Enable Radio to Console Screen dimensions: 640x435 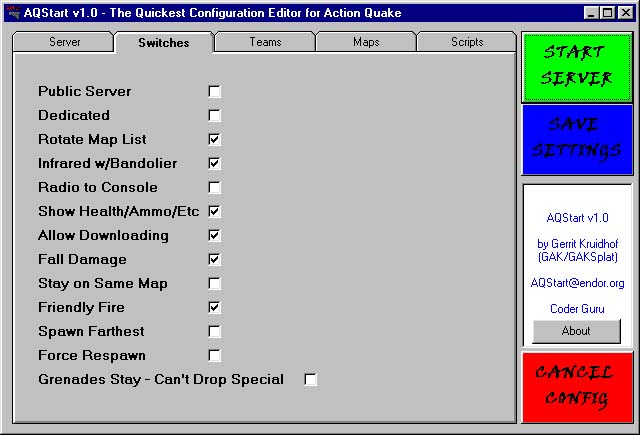click(x=214, y=188)
